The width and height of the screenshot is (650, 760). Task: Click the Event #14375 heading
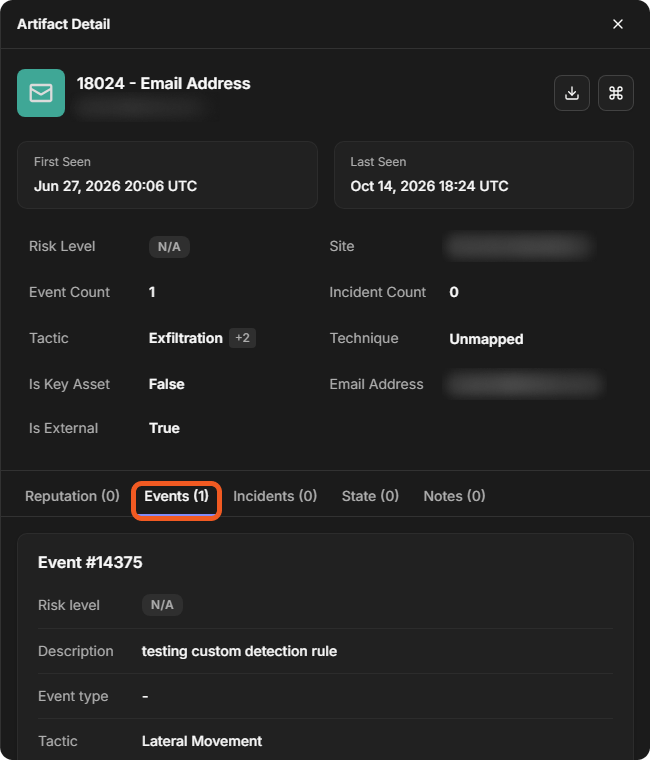[x=90, y=562]
